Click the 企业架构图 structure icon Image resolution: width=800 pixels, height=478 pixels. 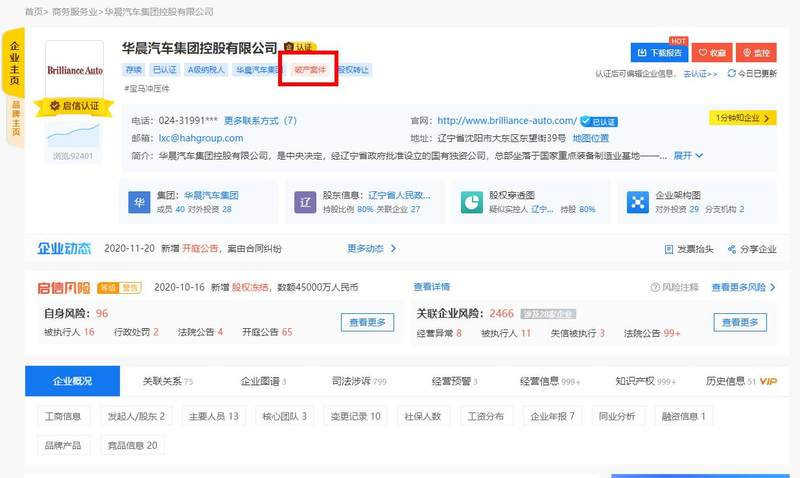point(638,202)
